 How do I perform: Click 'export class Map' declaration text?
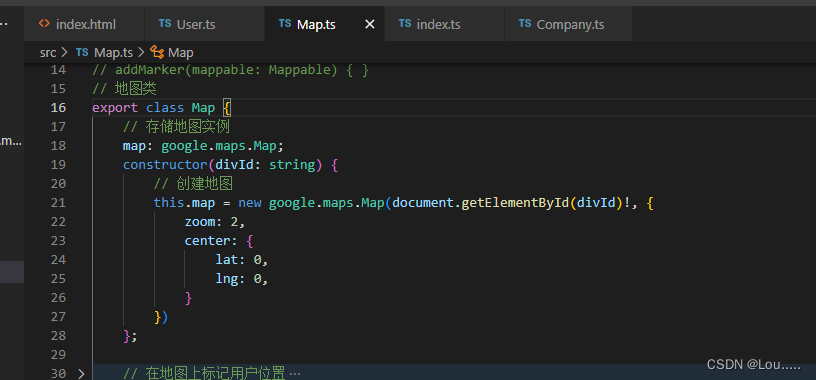[154, 108]
